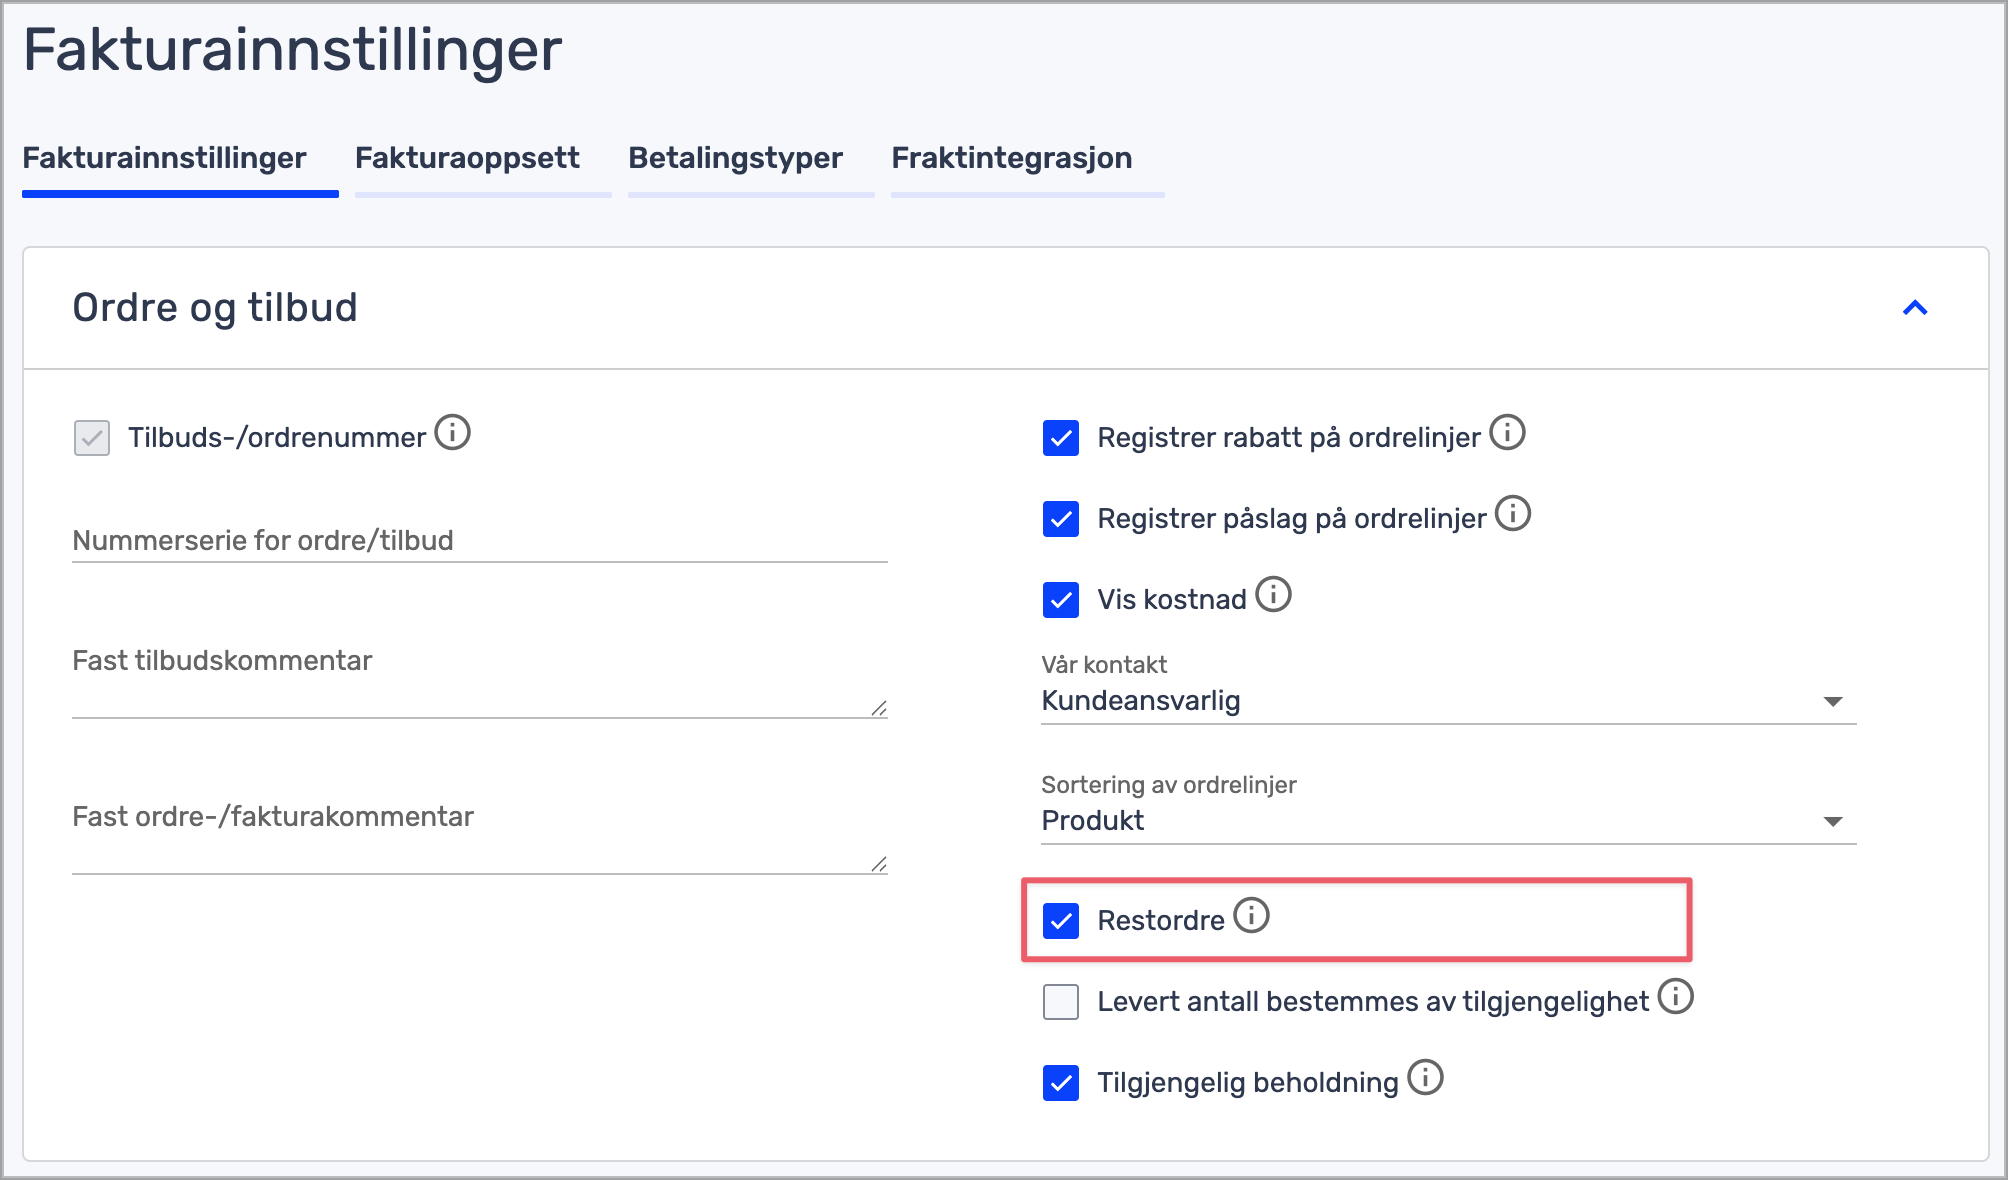
Task: Show info for Levert antall bestemmes av tilgjengelighet
Action: coord(1675,997)
